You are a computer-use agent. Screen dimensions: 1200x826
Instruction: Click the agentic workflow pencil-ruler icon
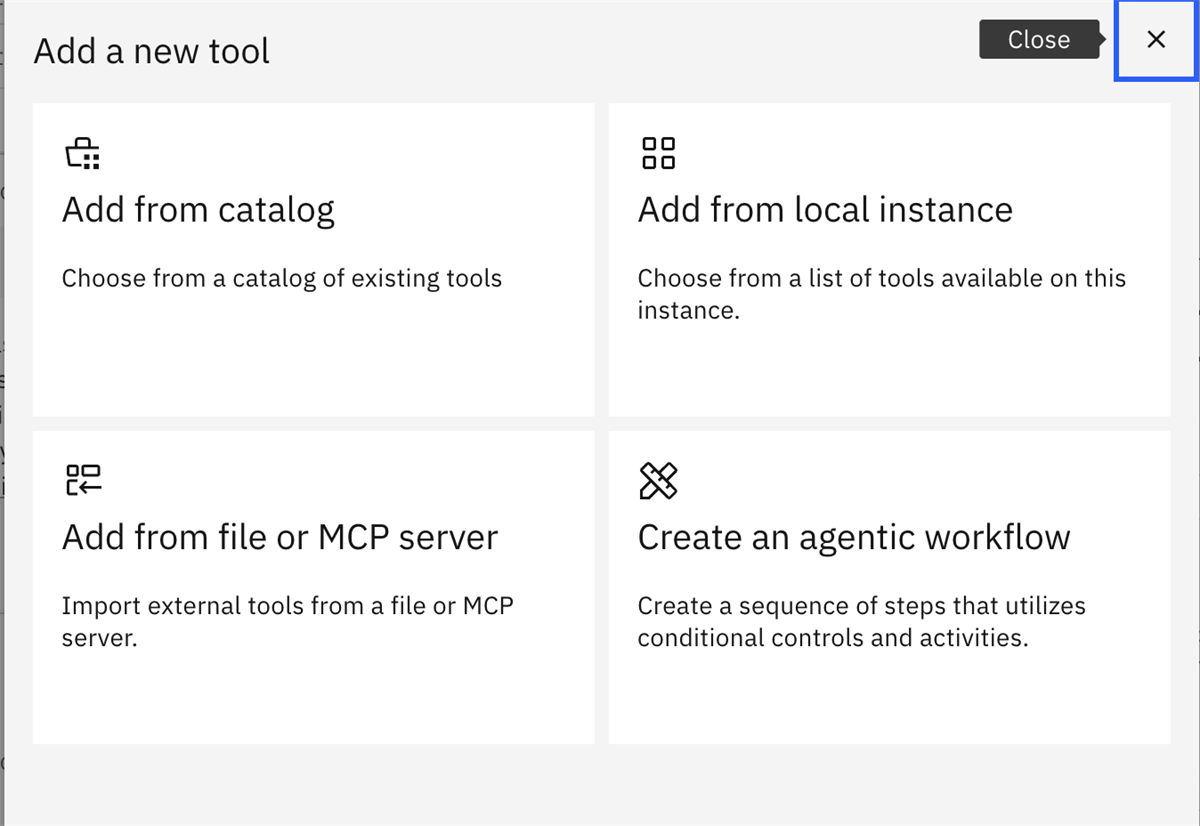(x=658, y=480)
